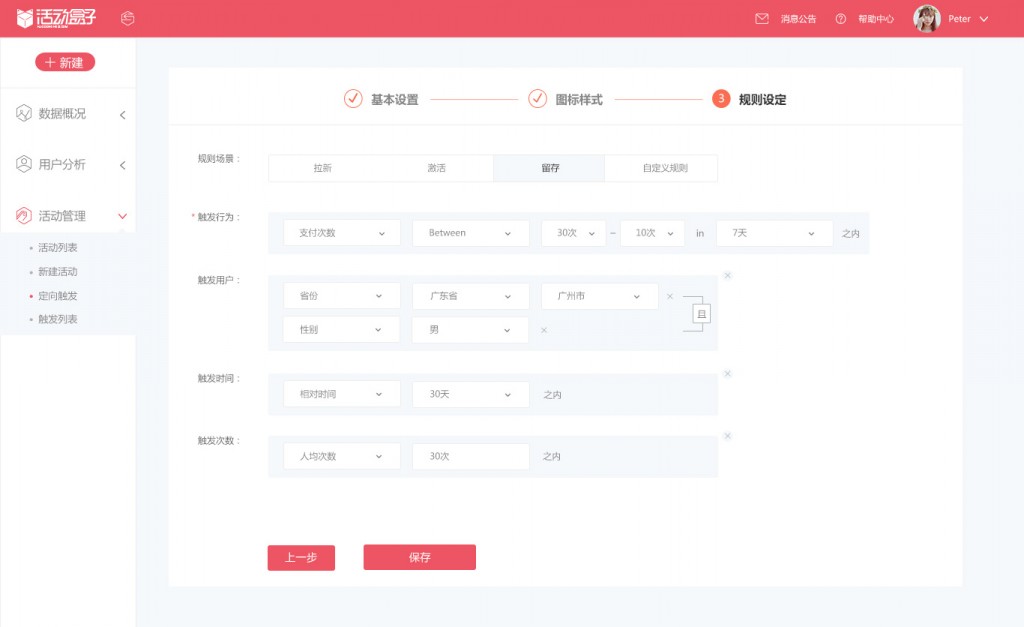1024x627 pixels.
Task: Click the 用户分析 sidebar icon
Action: click(x=24, y=164)
